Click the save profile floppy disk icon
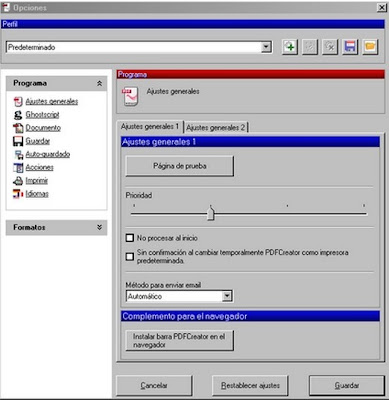Image resolution: width=389 pixels, height=400 pixels. pos(350,47)
